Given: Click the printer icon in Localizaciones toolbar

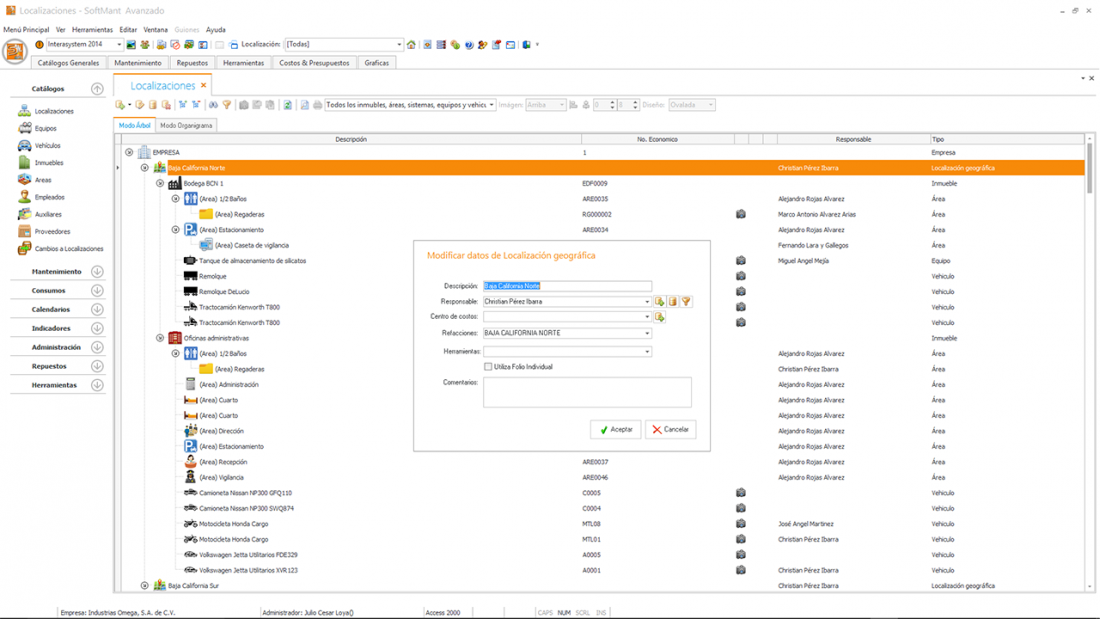Looking at the screenshot, I should (317, 105).
